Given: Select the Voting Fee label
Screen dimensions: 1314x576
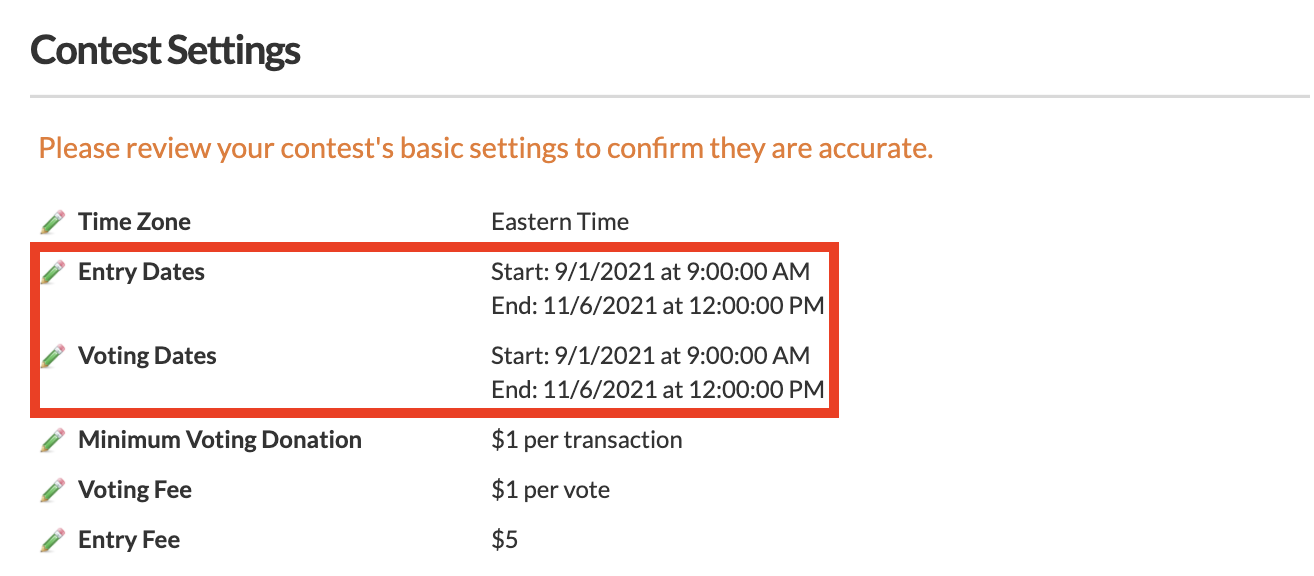Looking at the screenshot, I should 135,490.
